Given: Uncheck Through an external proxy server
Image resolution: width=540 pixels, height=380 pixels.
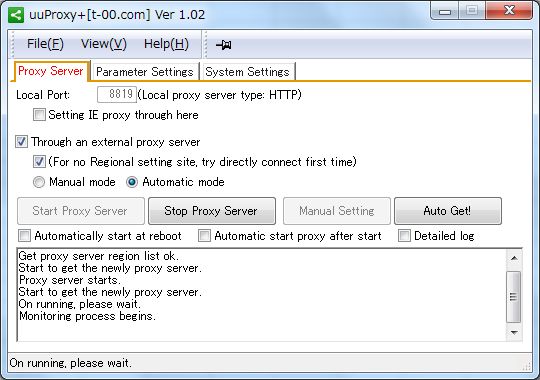Looking at the screenshot, I should 21,142.
